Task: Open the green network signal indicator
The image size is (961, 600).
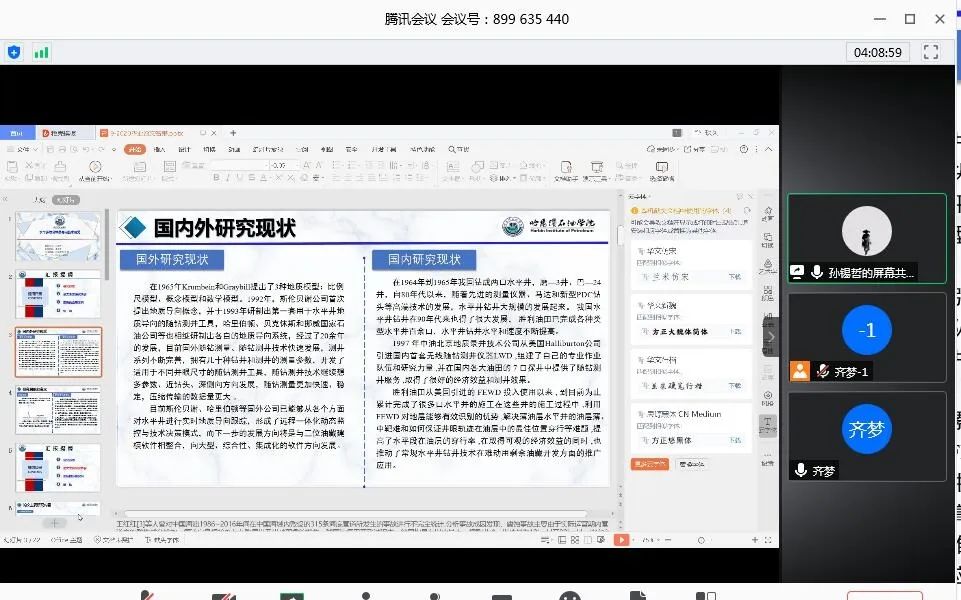Action: point(41,52)
